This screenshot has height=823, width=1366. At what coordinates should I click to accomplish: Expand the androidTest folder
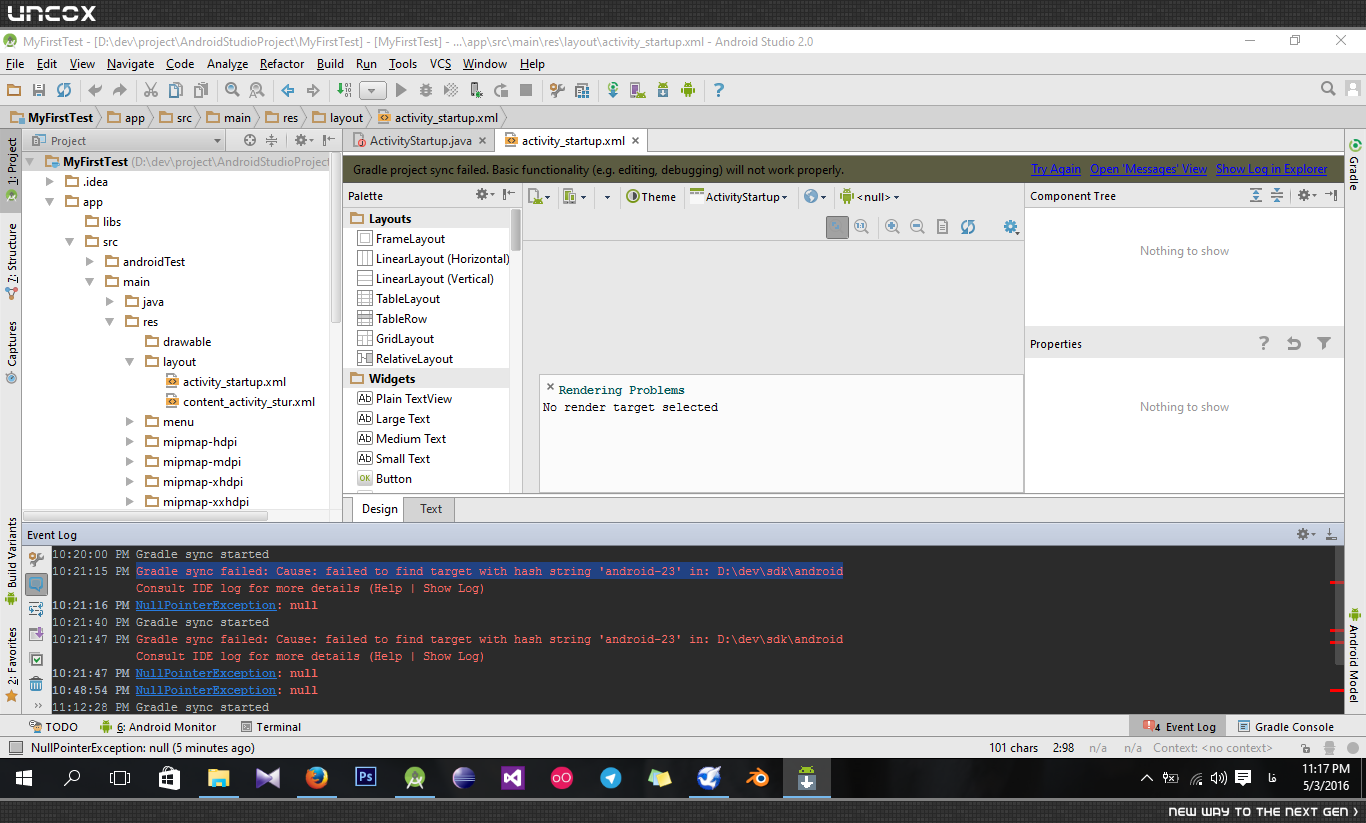90,262
